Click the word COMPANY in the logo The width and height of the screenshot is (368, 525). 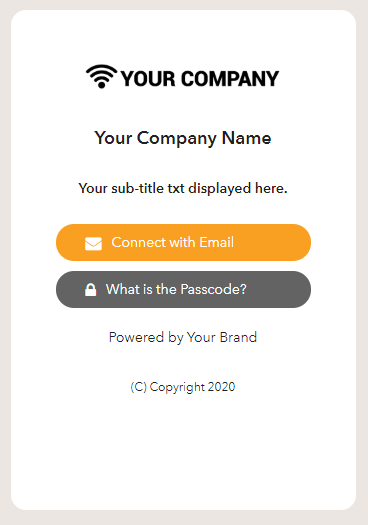[230, 79]
